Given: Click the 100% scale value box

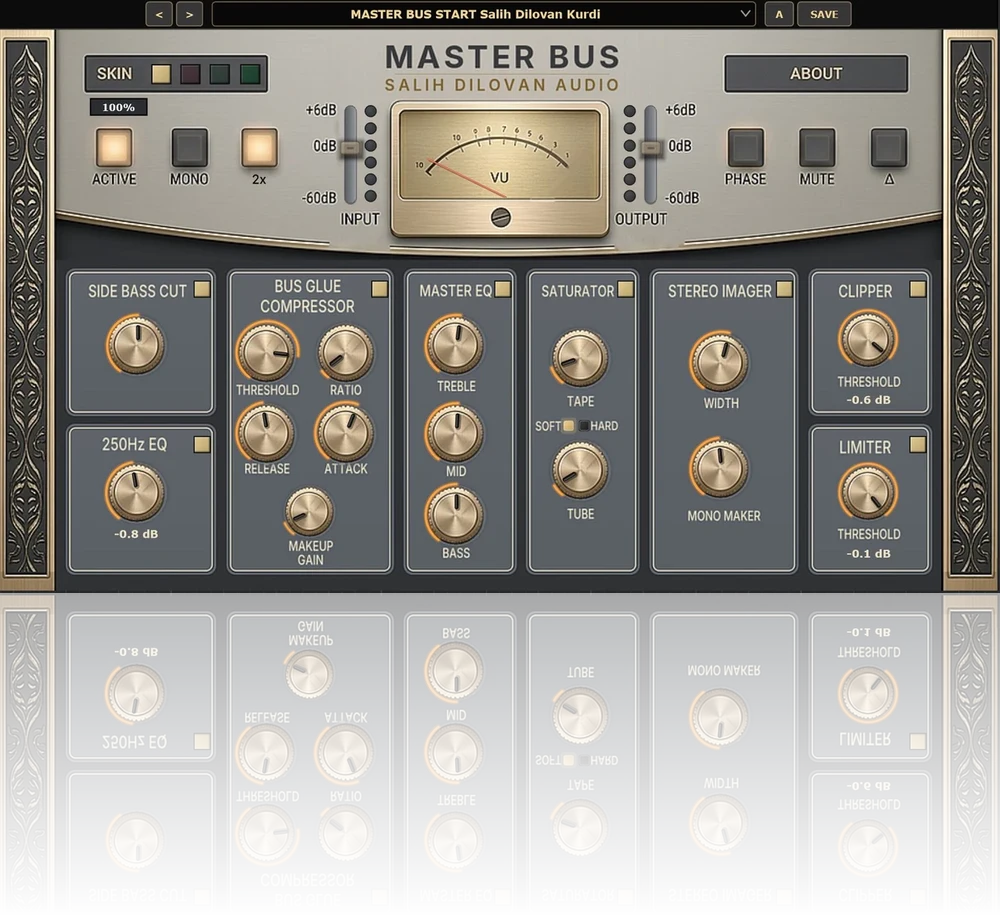Looking at the screenshot, I should point(119,107).
